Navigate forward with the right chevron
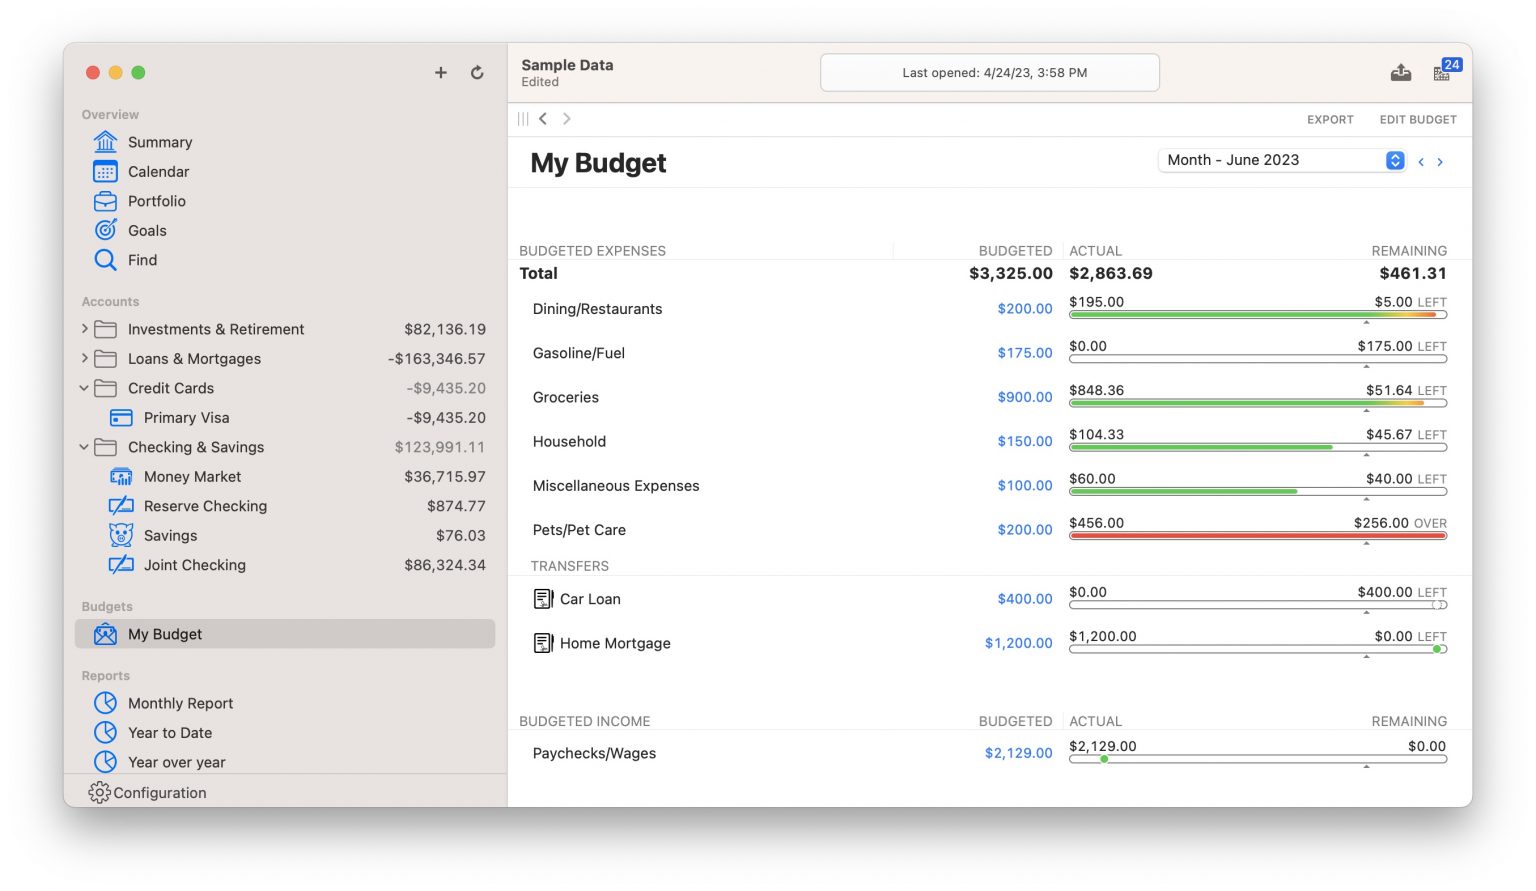Viewport: 1536px width, 891px height. click(567, 119)
